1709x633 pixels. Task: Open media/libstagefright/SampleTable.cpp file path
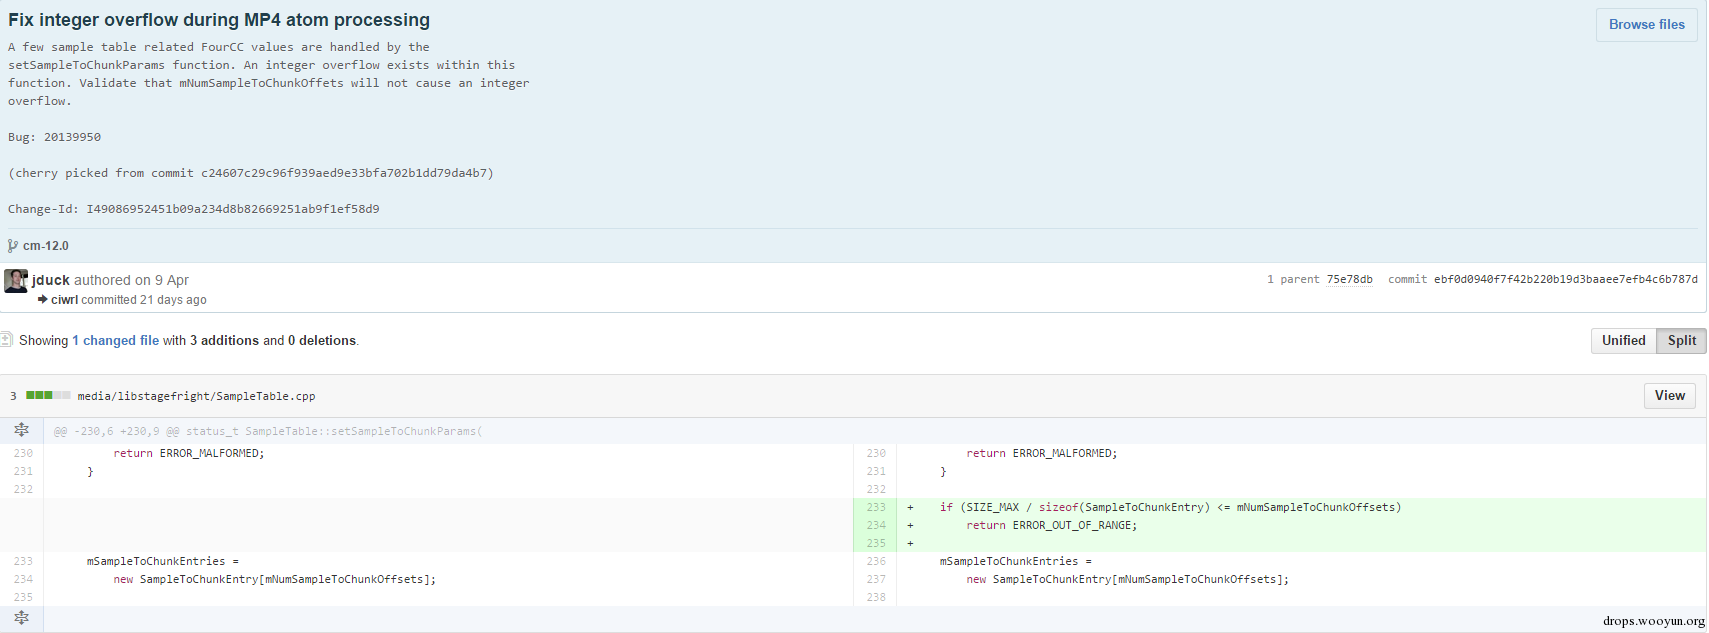pos(196,397)
